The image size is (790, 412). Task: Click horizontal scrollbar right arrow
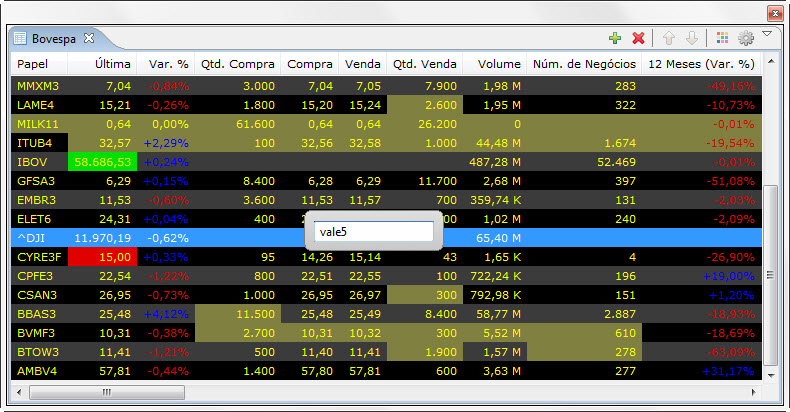point(754,392)
